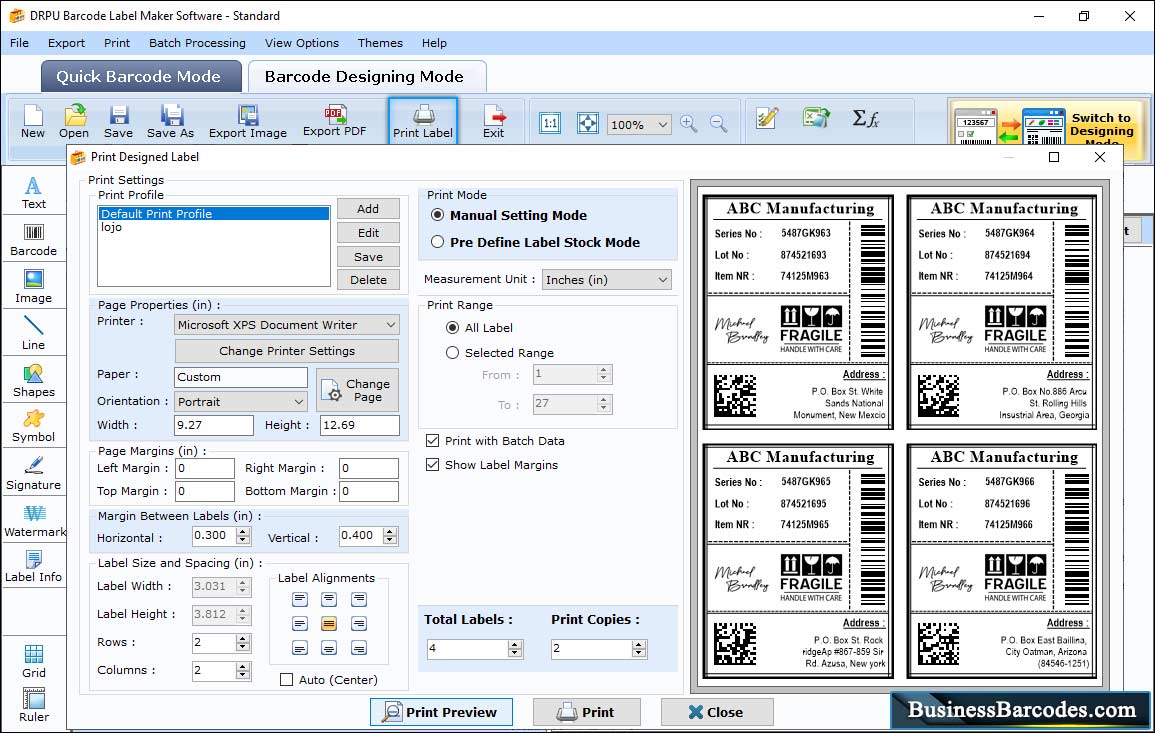Choose the Shapes tool
Image resolution: width=1155 pixels, height=733 pixels.
point(33,381)
